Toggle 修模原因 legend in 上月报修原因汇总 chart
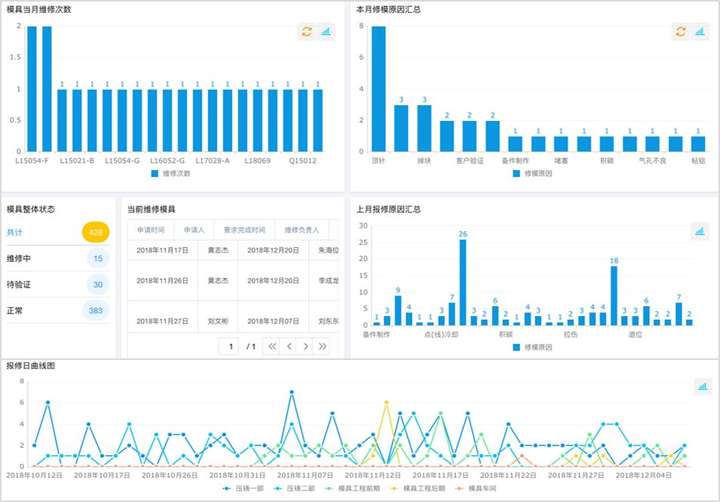The height and width of the screenshot is (502, 720). click(x=532, y=347)
